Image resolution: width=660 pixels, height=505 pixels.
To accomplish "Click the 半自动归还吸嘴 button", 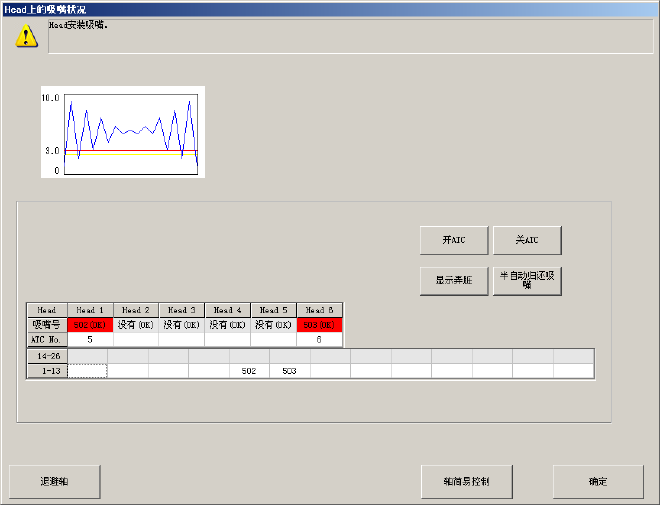I will coord(527,281).
